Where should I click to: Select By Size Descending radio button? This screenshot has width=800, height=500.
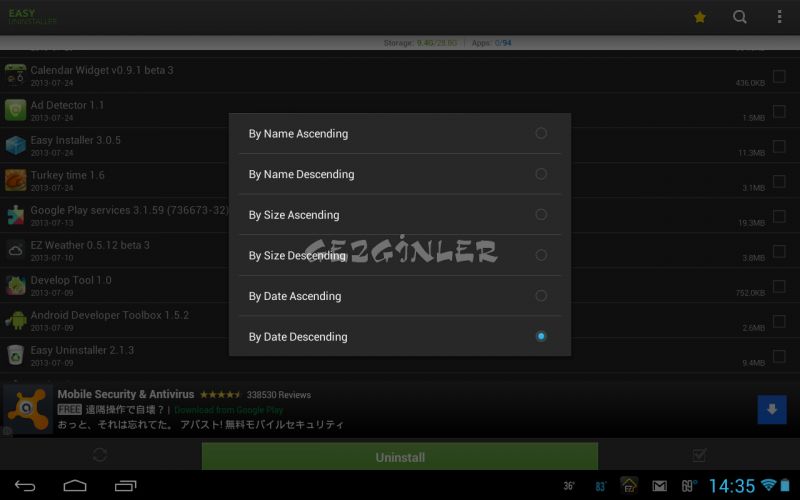541,255
